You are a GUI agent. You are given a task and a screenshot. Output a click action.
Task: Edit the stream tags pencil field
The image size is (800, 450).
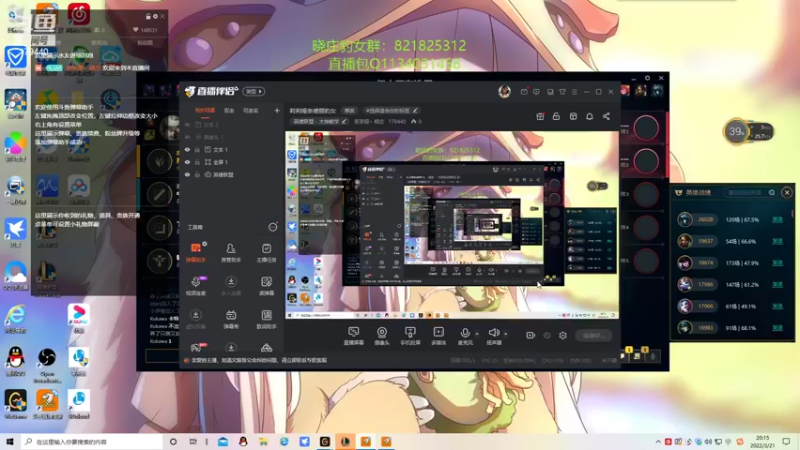[x=392, y=110]
